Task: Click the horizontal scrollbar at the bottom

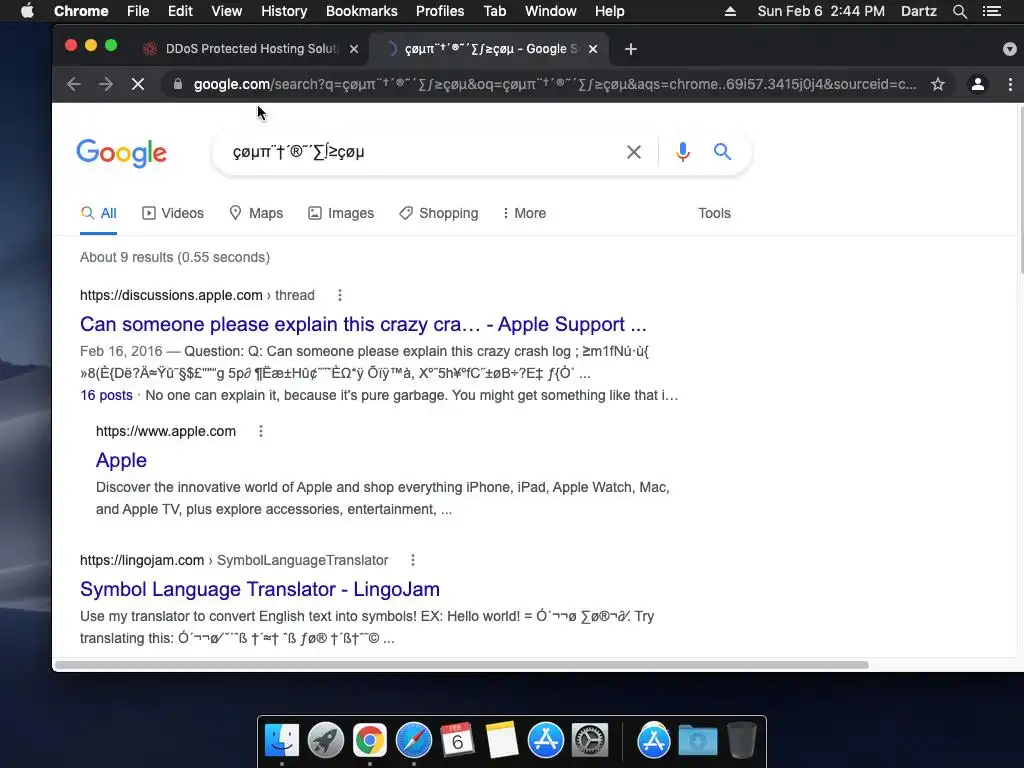Action: point(462,665)
